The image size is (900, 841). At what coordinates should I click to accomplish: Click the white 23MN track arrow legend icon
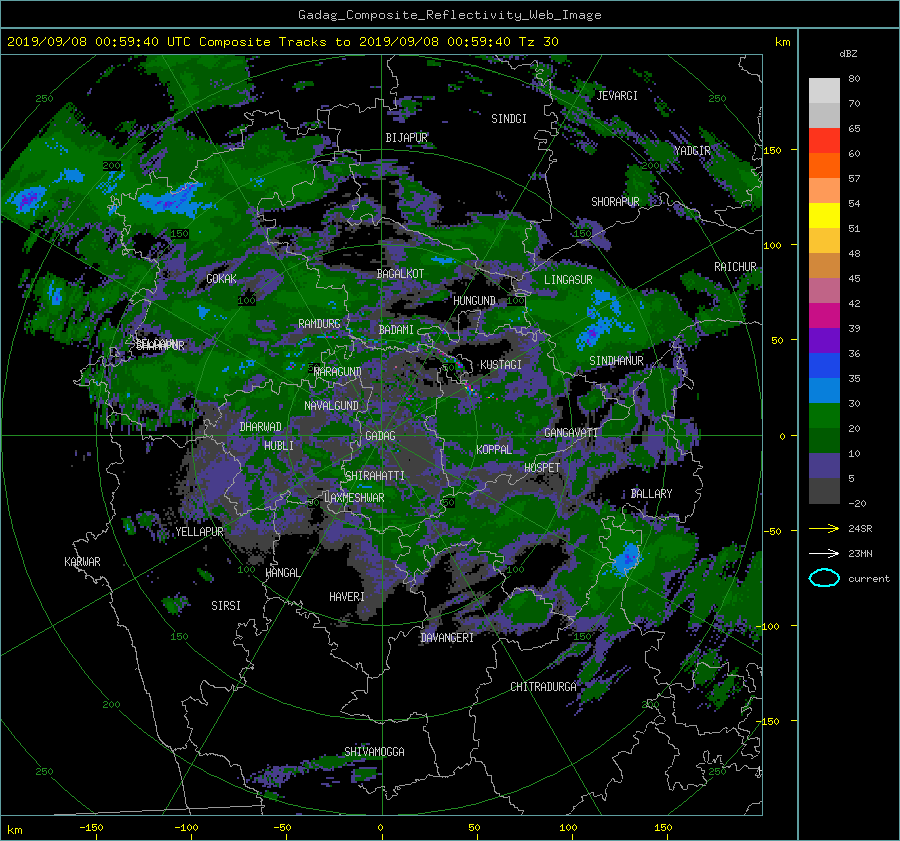[x=824, y=553]
